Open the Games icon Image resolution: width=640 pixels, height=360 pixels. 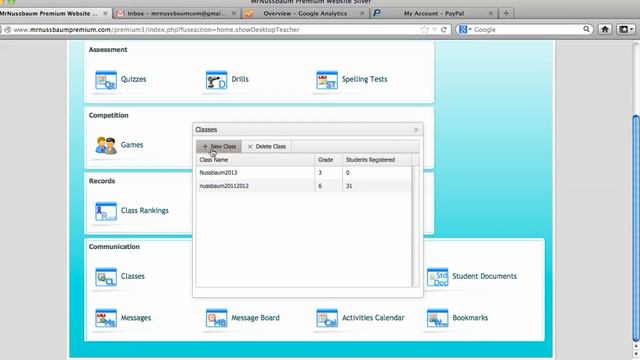coord(106,146)
